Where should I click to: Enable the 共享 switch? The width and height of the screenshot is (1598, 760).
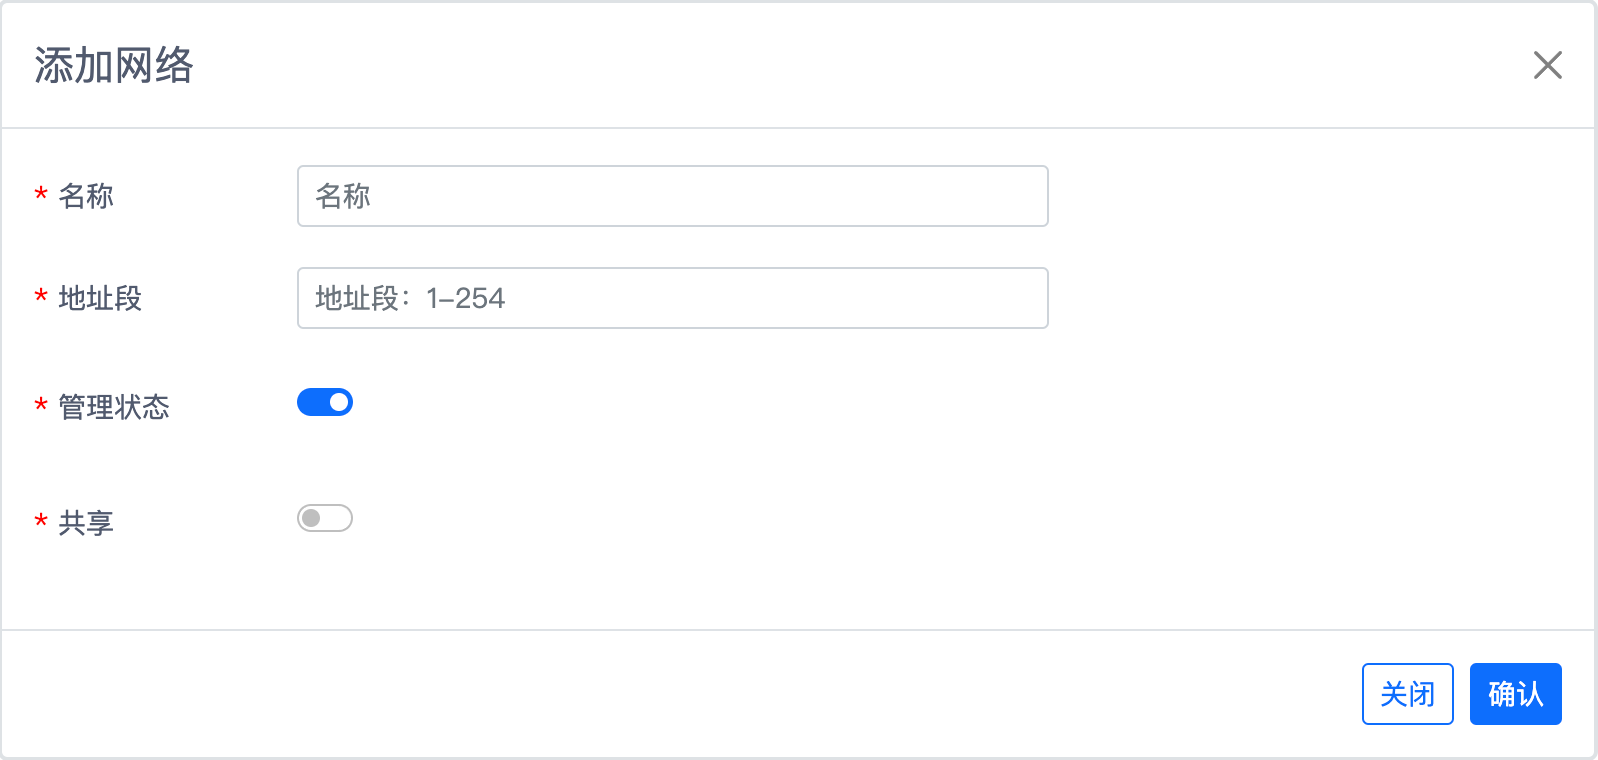[325, 518]
